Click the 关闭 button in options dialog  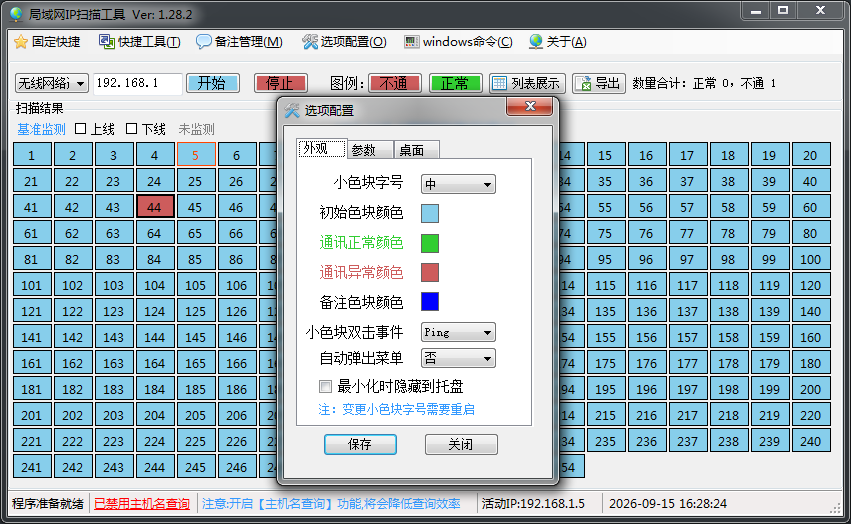tap(461, 444)
